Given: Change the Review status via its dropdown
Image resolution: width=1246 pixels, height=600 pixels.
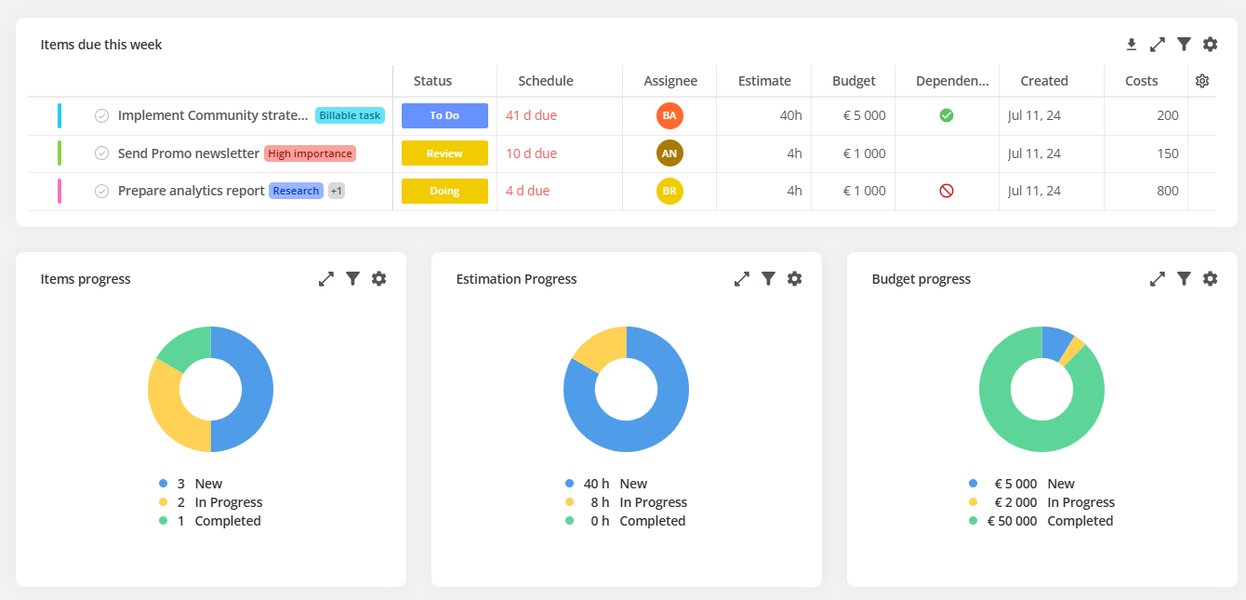Looking at the screenshot, I should click(444, 152).
